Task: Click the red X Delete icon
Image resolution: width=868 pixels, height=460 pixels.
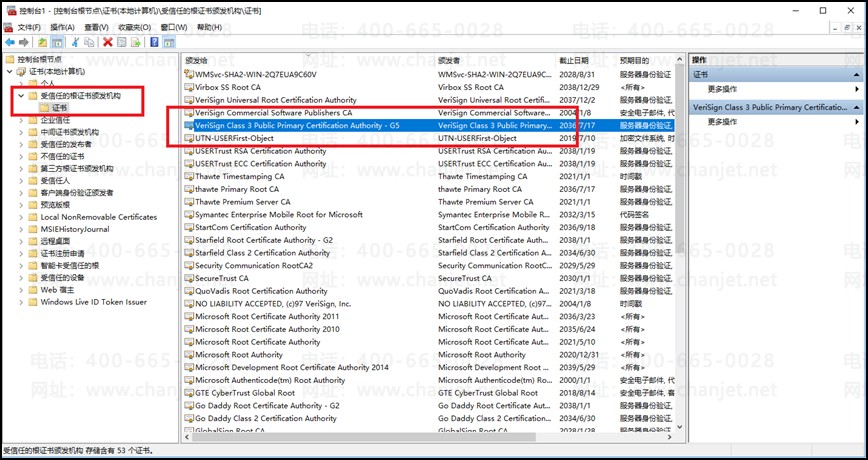Action: point(108,42)
